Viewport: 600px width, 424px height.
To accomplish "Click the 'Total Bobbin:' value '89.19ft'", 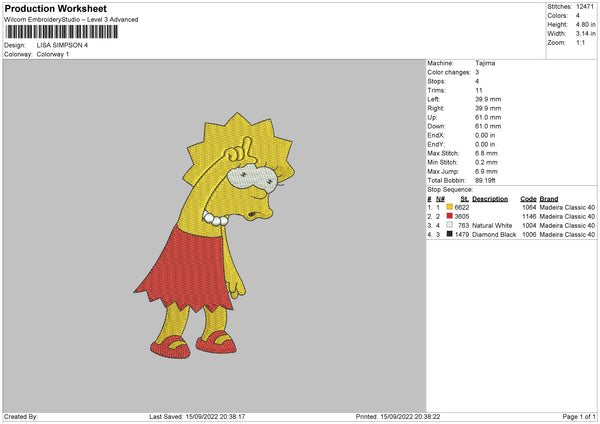I will [x=485, y=181].
